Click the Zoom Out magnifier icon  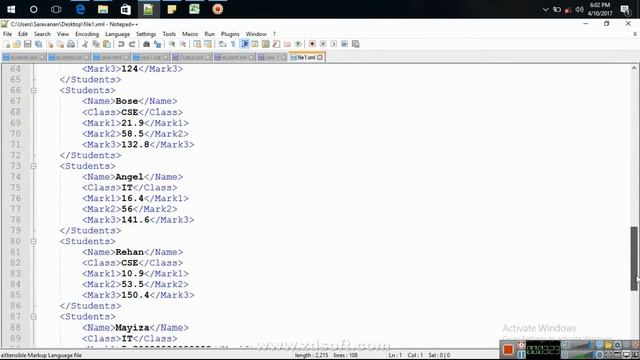tap(183, 44)
